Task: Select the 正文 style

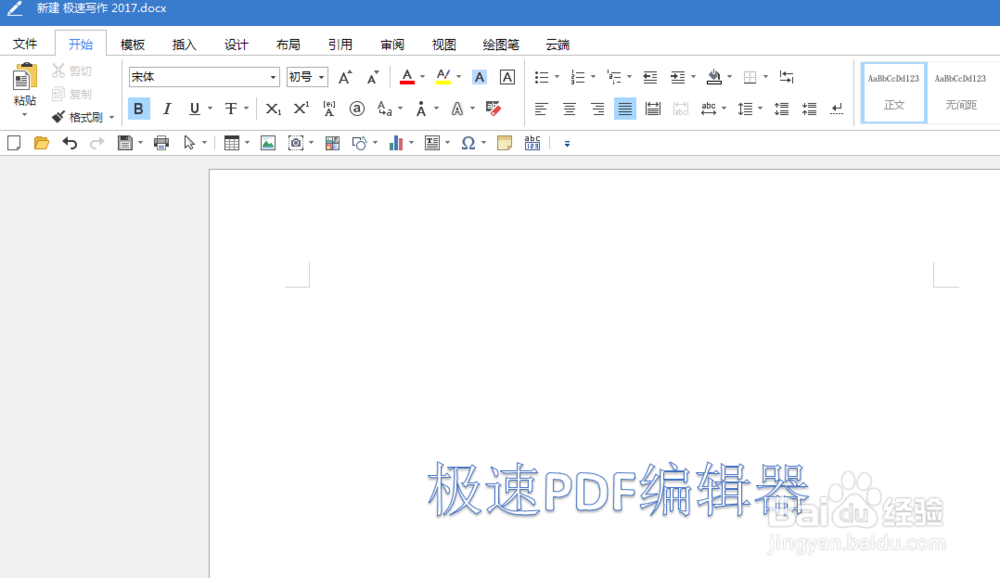Action: point(893,93)
